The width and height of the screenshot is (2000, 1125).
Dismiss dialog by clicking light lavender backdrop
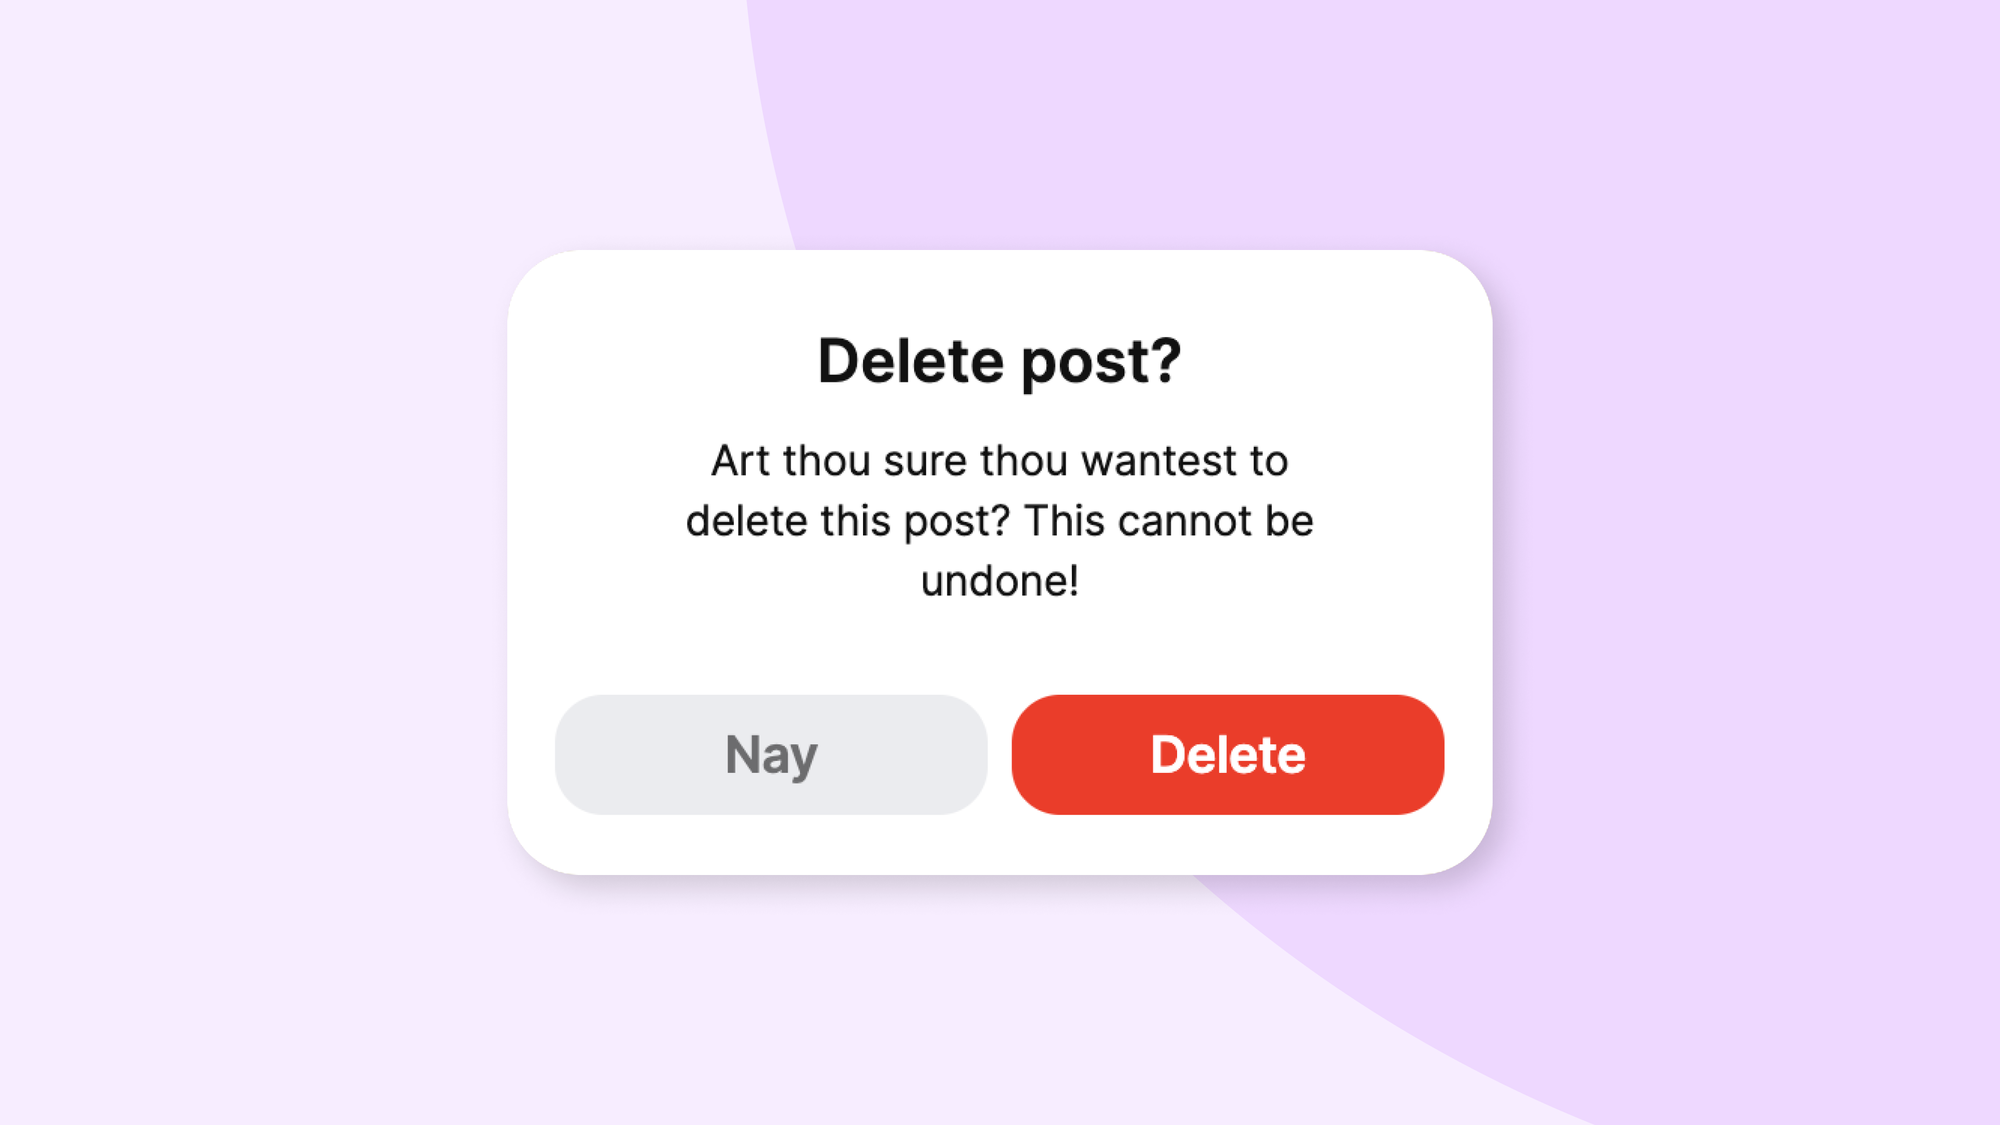[x=250, y=560]
